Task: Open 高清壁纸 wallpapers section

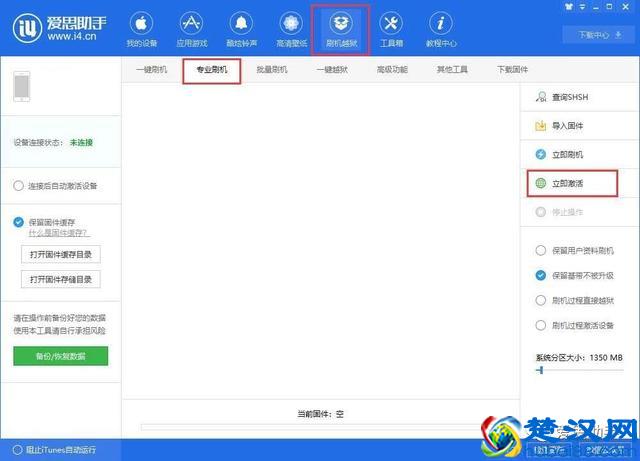Action: 291,30
